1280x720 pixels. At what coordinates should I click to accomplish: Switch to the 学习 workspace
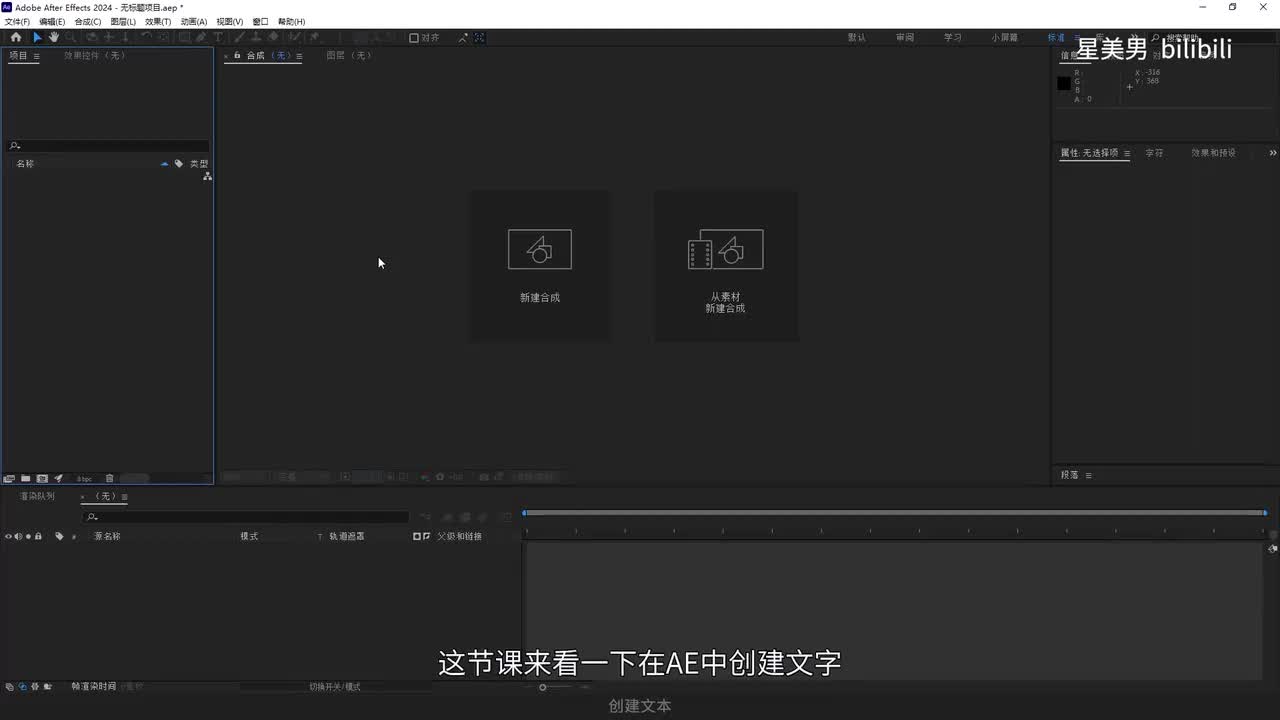pyautogui.click(x=953, y=37)
